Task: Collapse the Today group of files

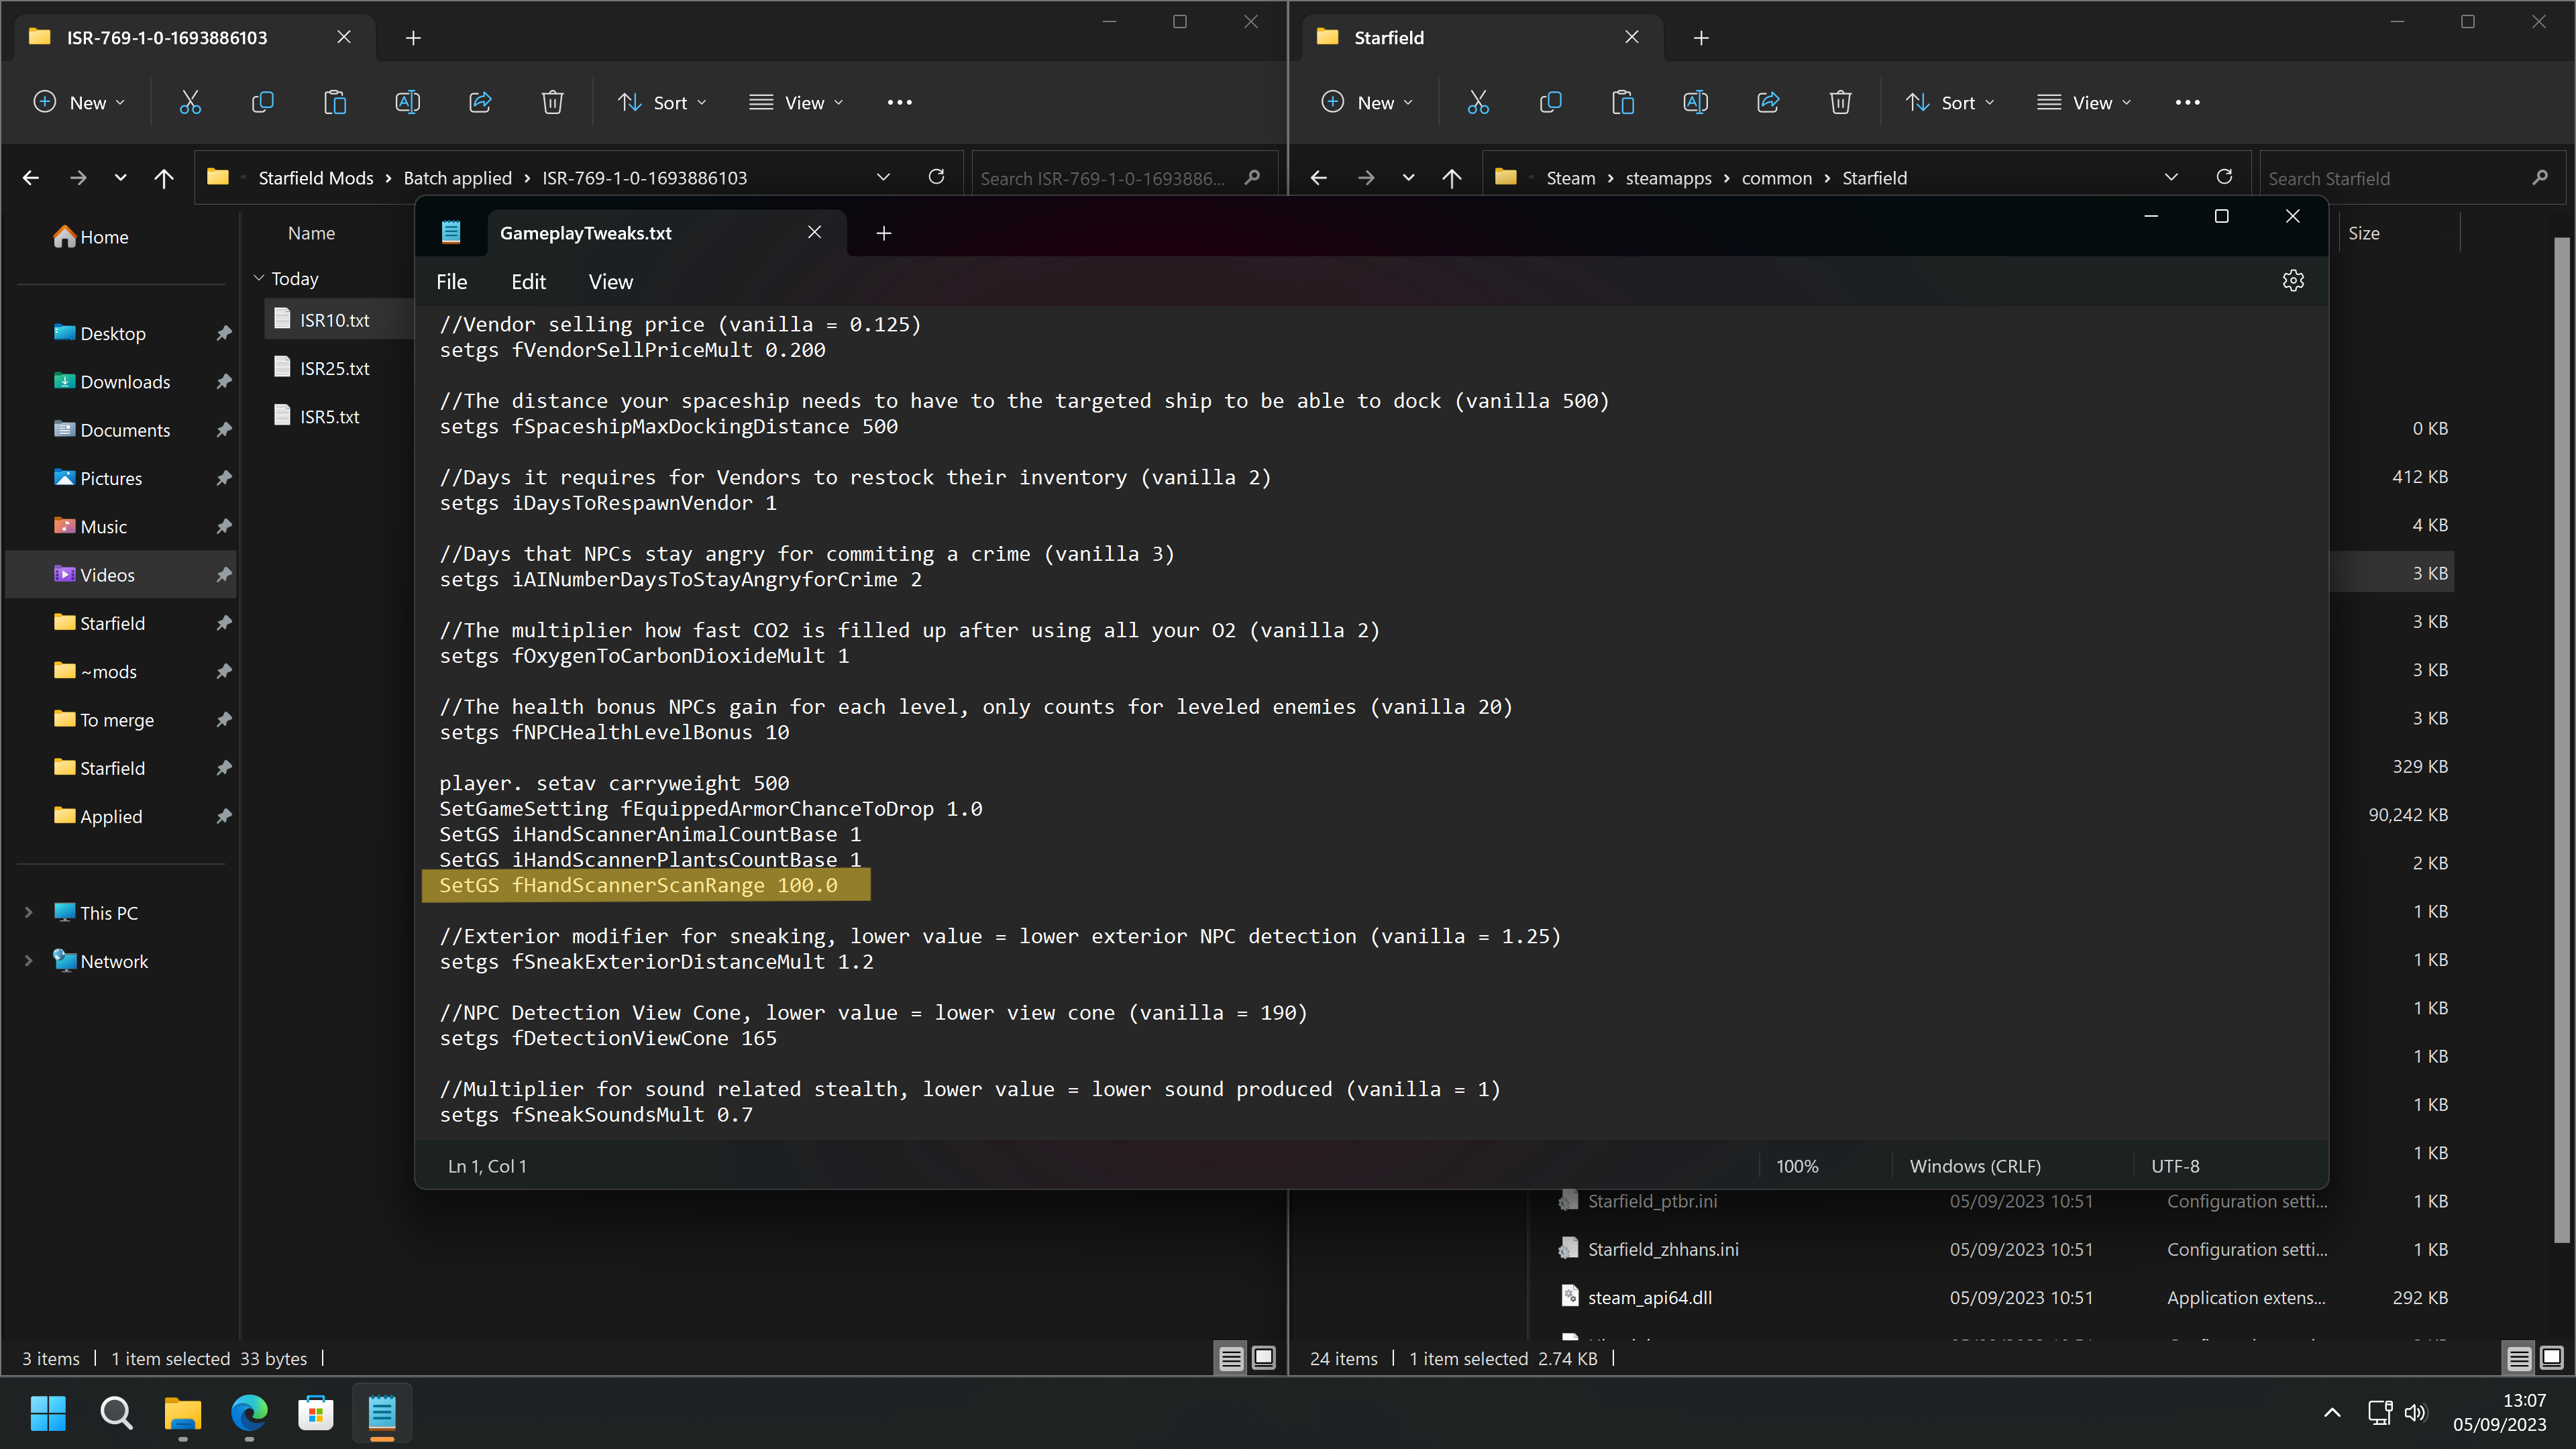Action: click(x=260, y=278)
